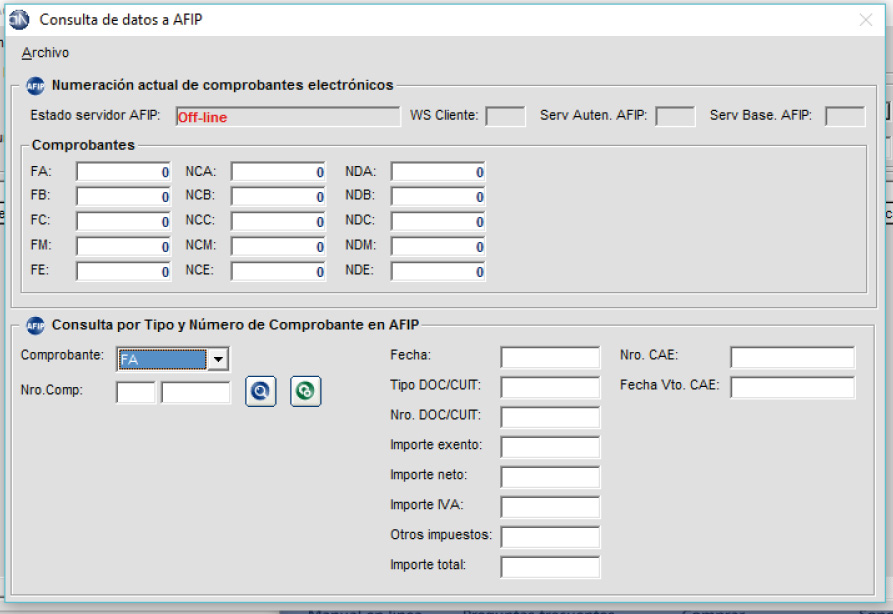Screen dimensions: 893x614
Task: Click AFIP logo beside Consulta por Tipo heading
Action: pyautogui.click(x=35, y=326)
